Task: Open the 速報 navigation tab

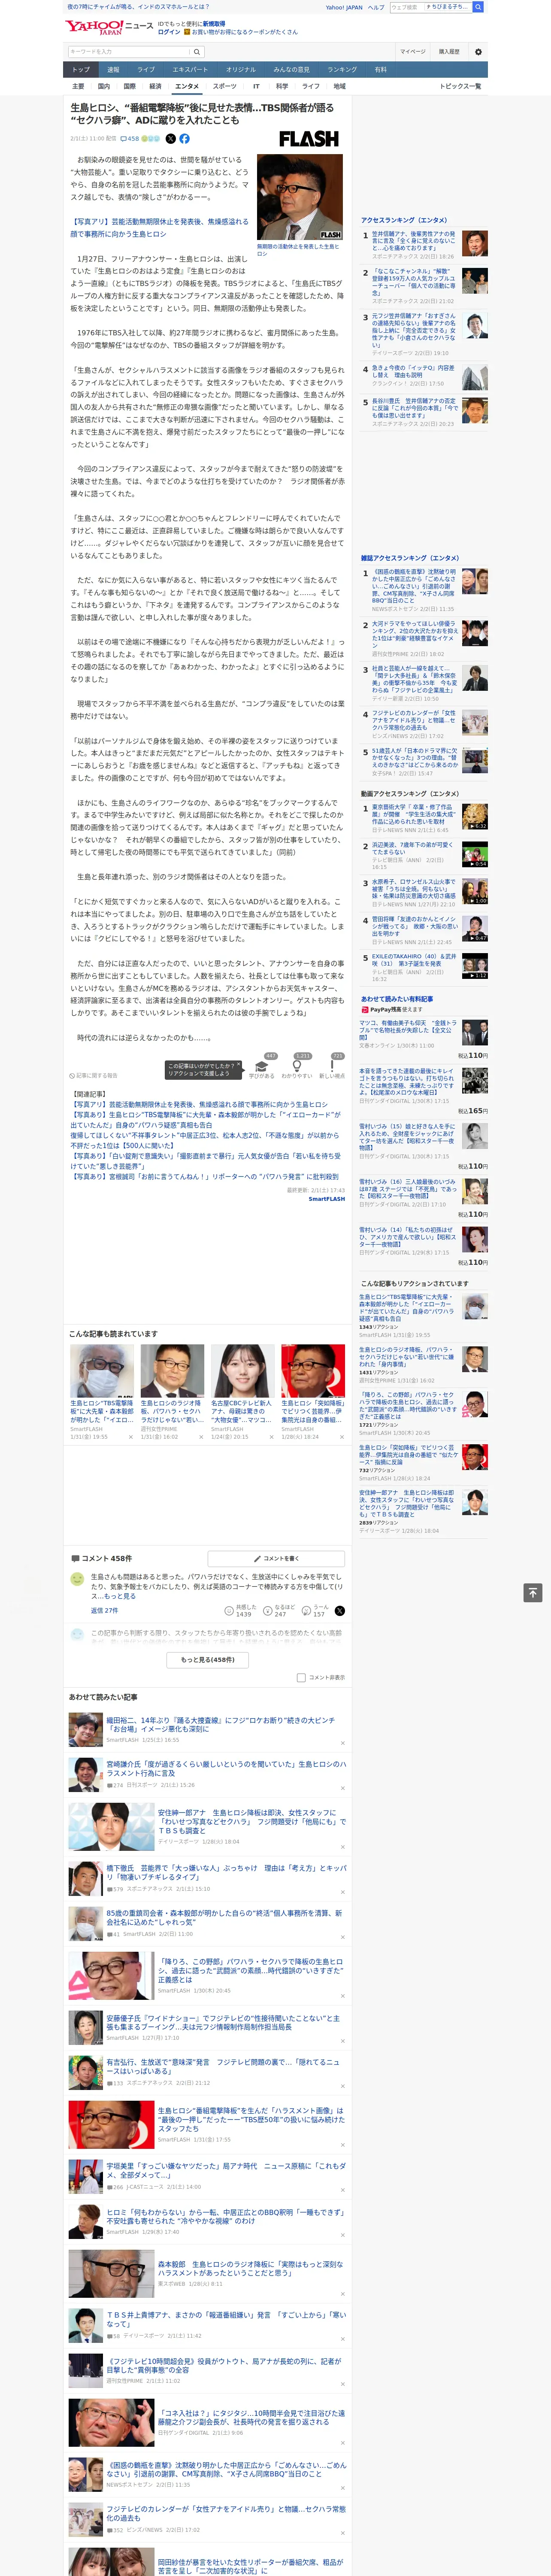Action: 113,70
